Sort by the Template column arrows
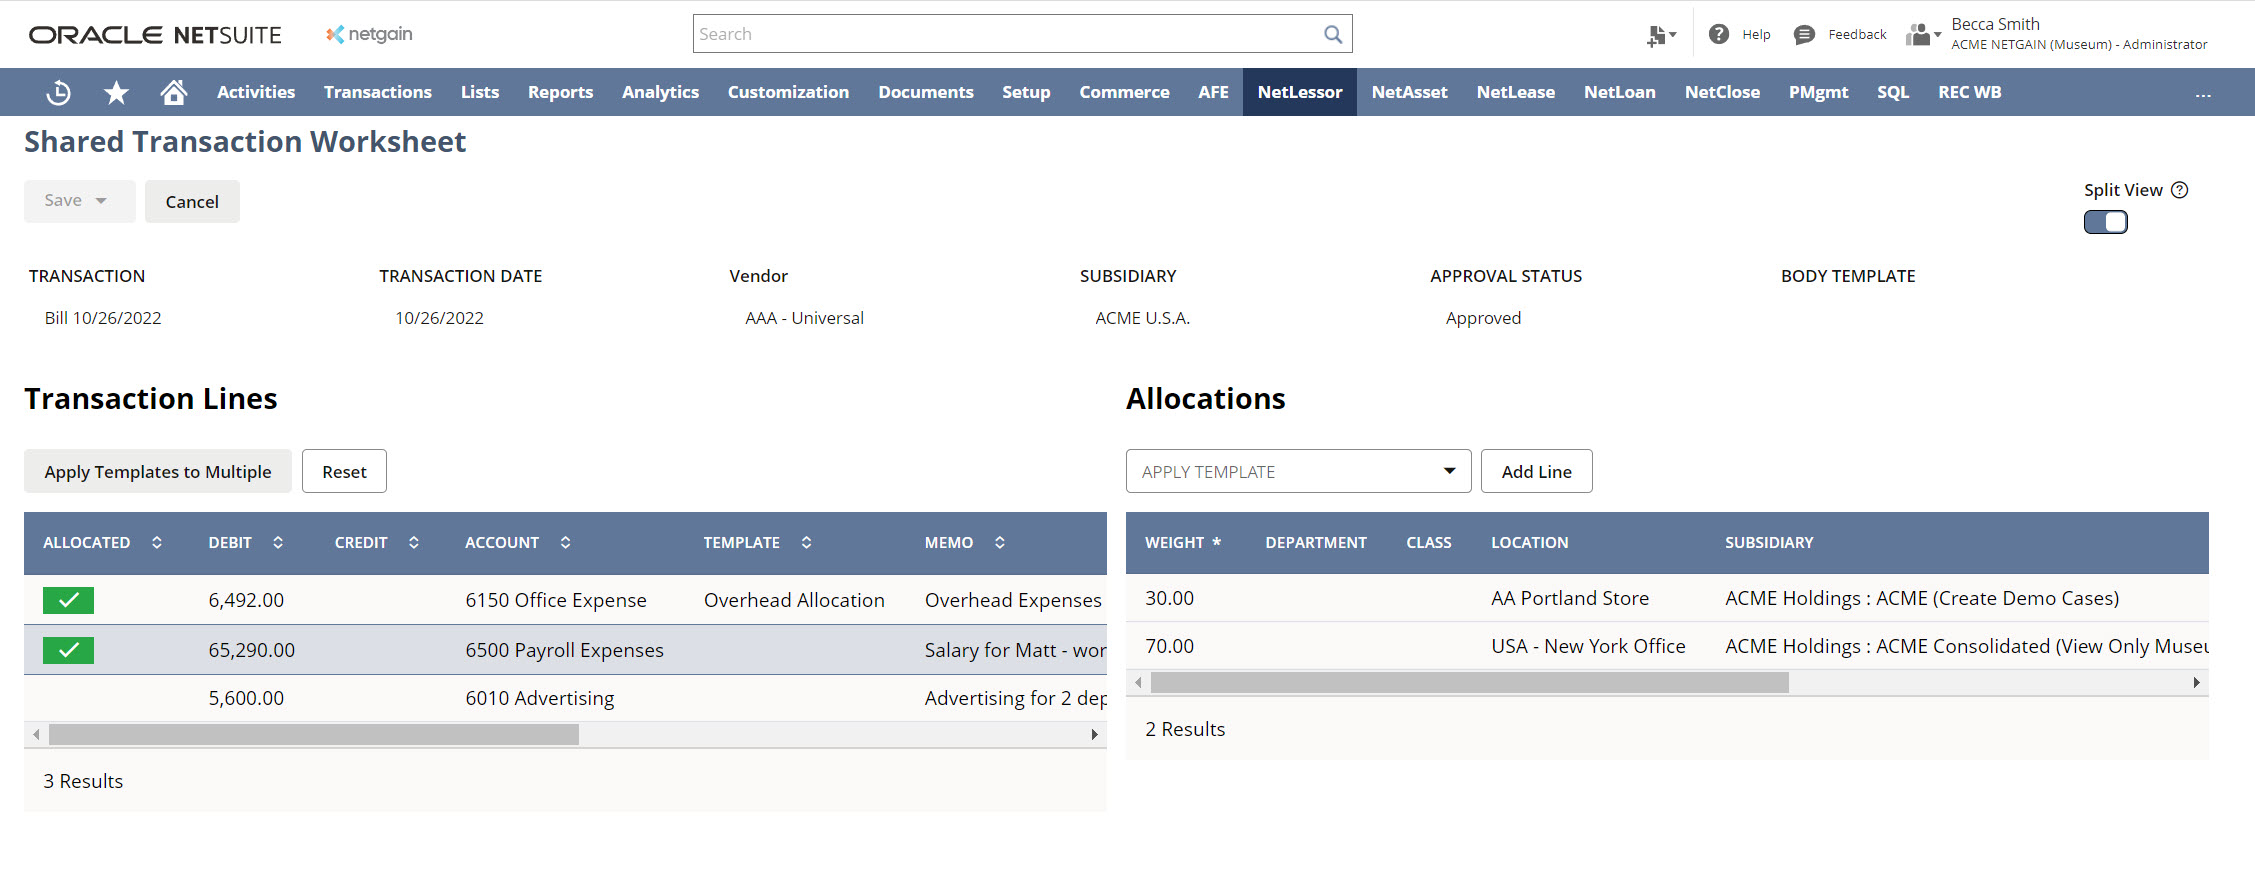This screenshot has height=880, width=2255. (x=807, y=542)
